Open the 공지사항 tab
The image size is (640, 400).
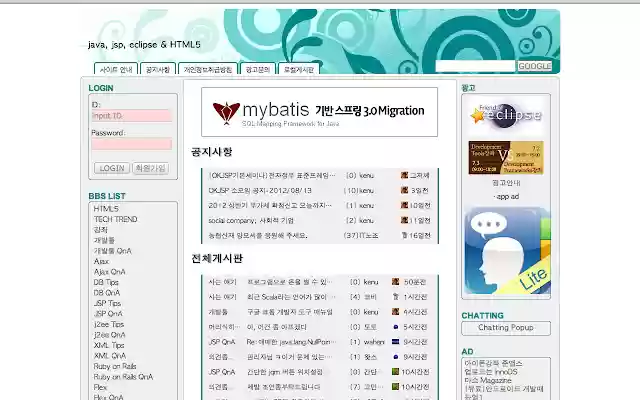tap(158, 69)
